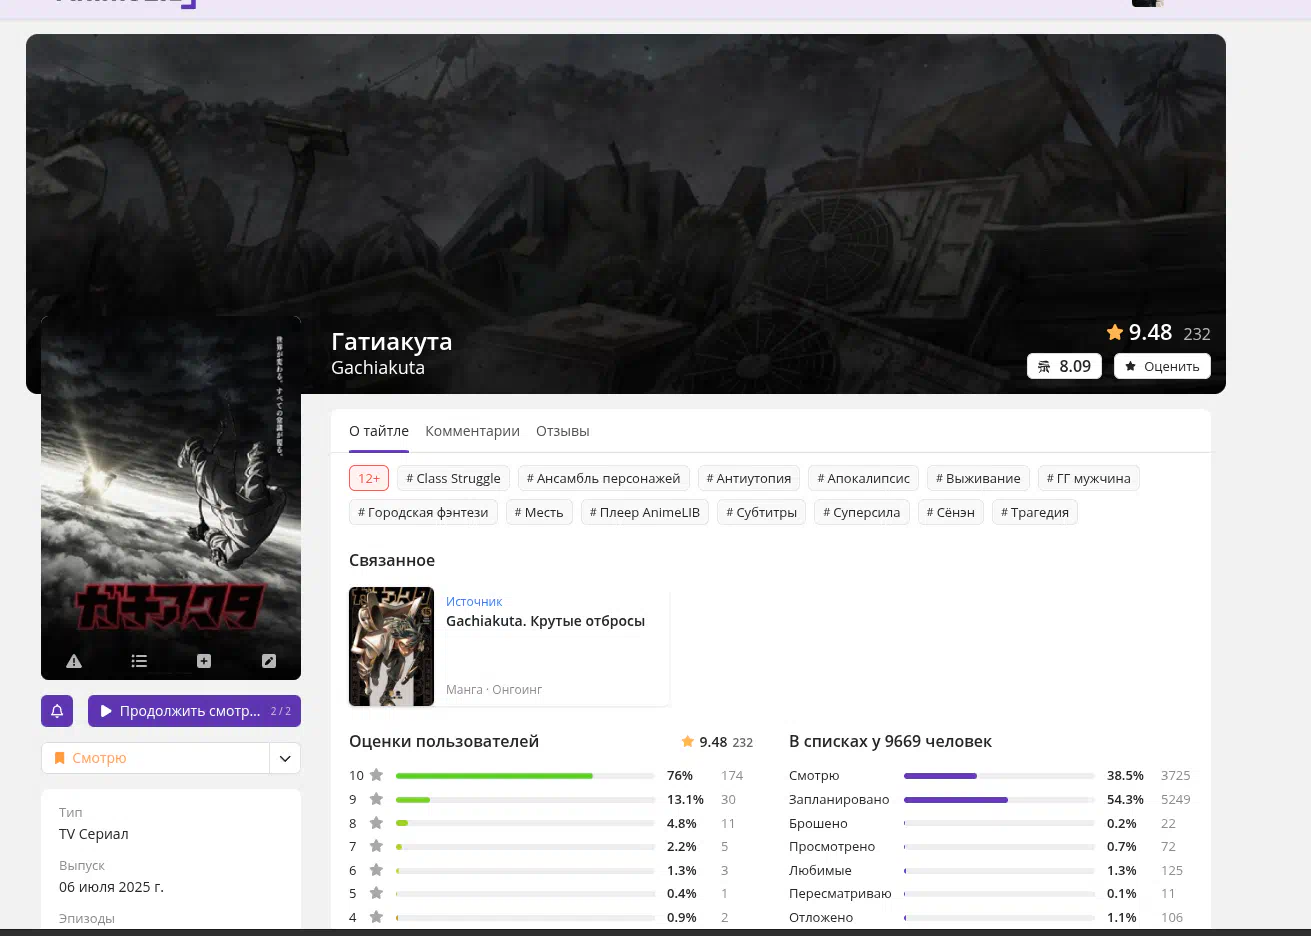Click the 06 июля 2025 г. release date
1311x936 pixels.
(x=111, y=887)
